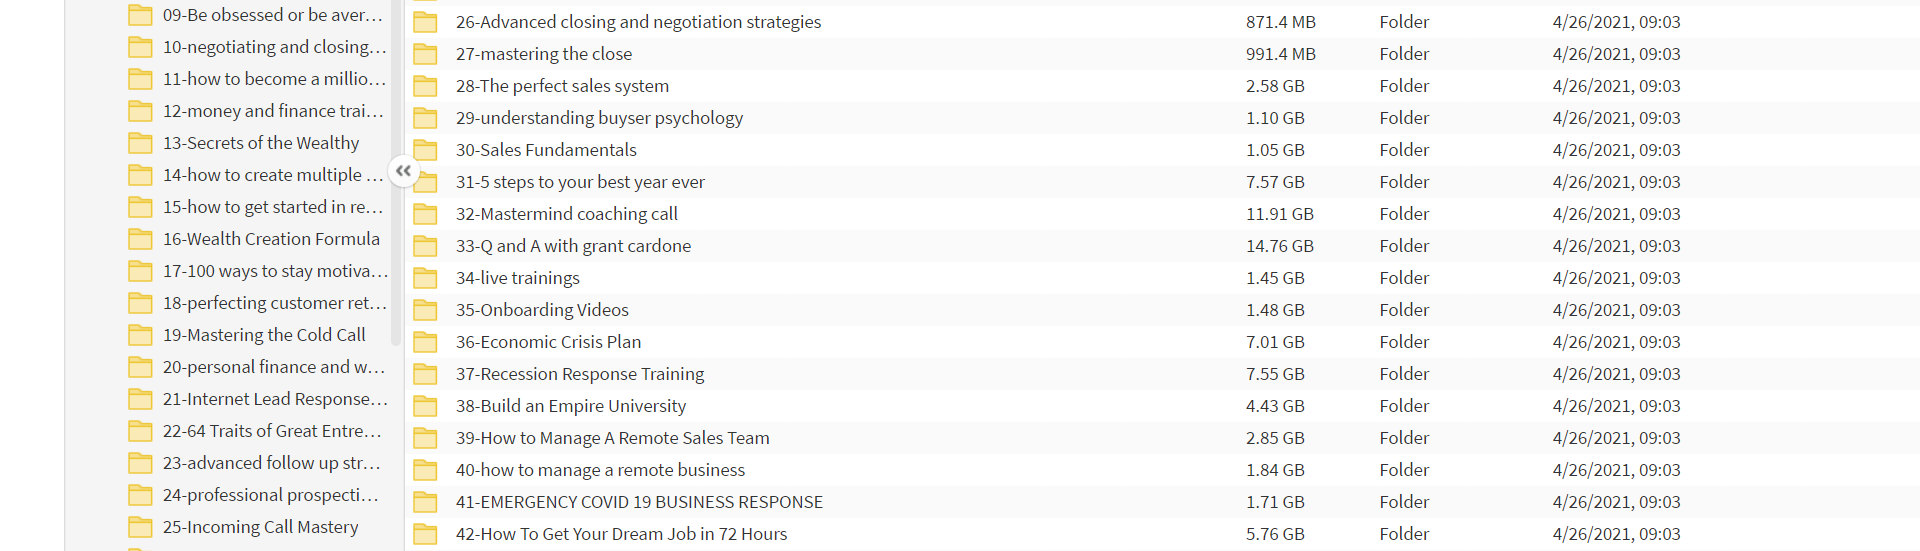Click the folder icon for 25-Incoming Call Mastery
1920x551 pixels.
coord(140,527)
